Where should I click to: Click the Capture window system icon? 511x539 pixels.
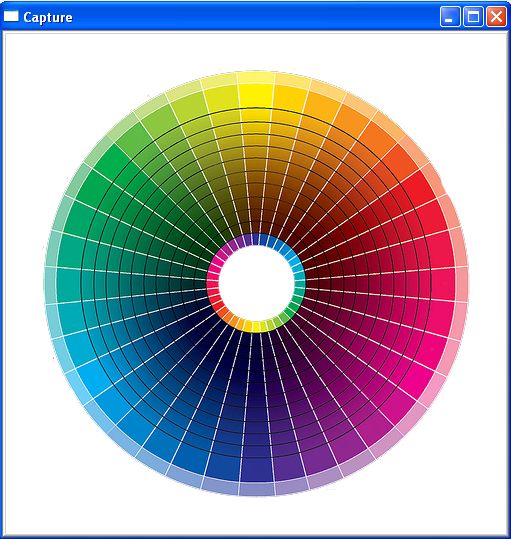[x=11, y=16]
